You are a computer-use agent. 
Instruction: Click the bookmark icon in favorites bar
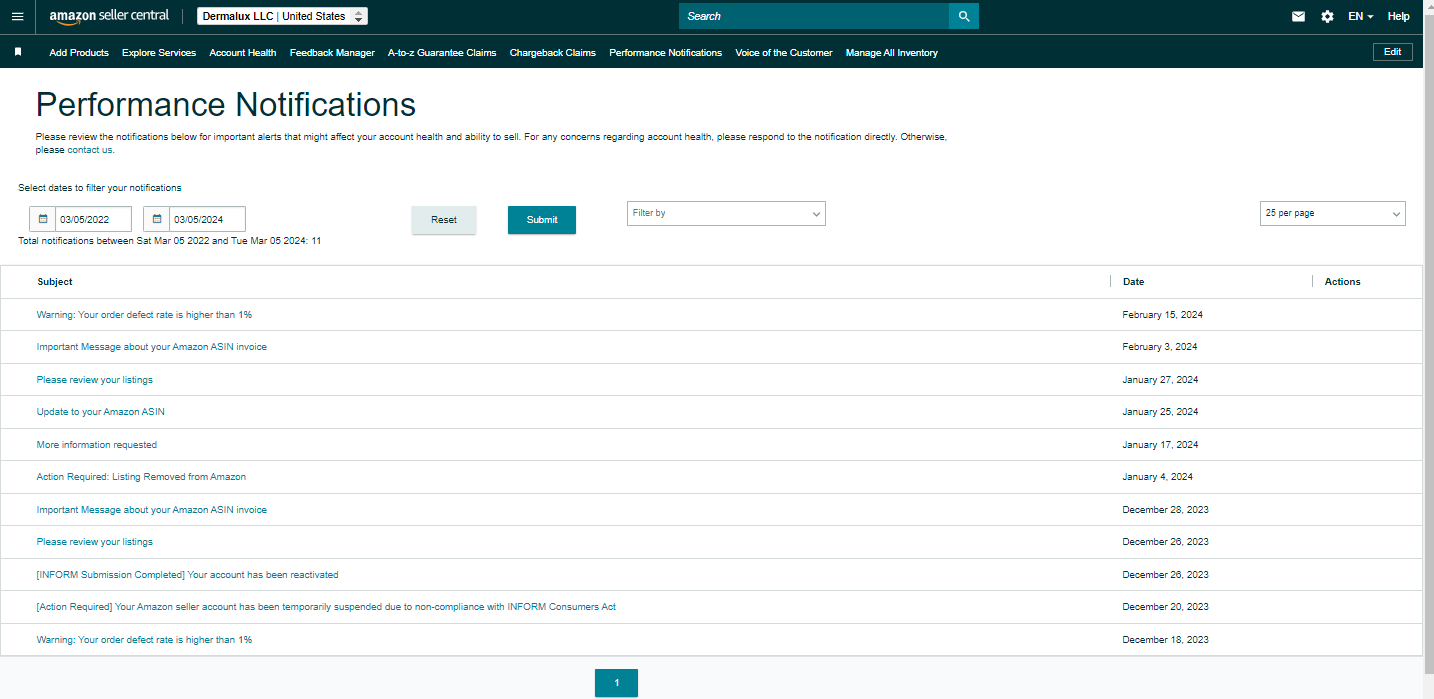click(x=18, y=52)
